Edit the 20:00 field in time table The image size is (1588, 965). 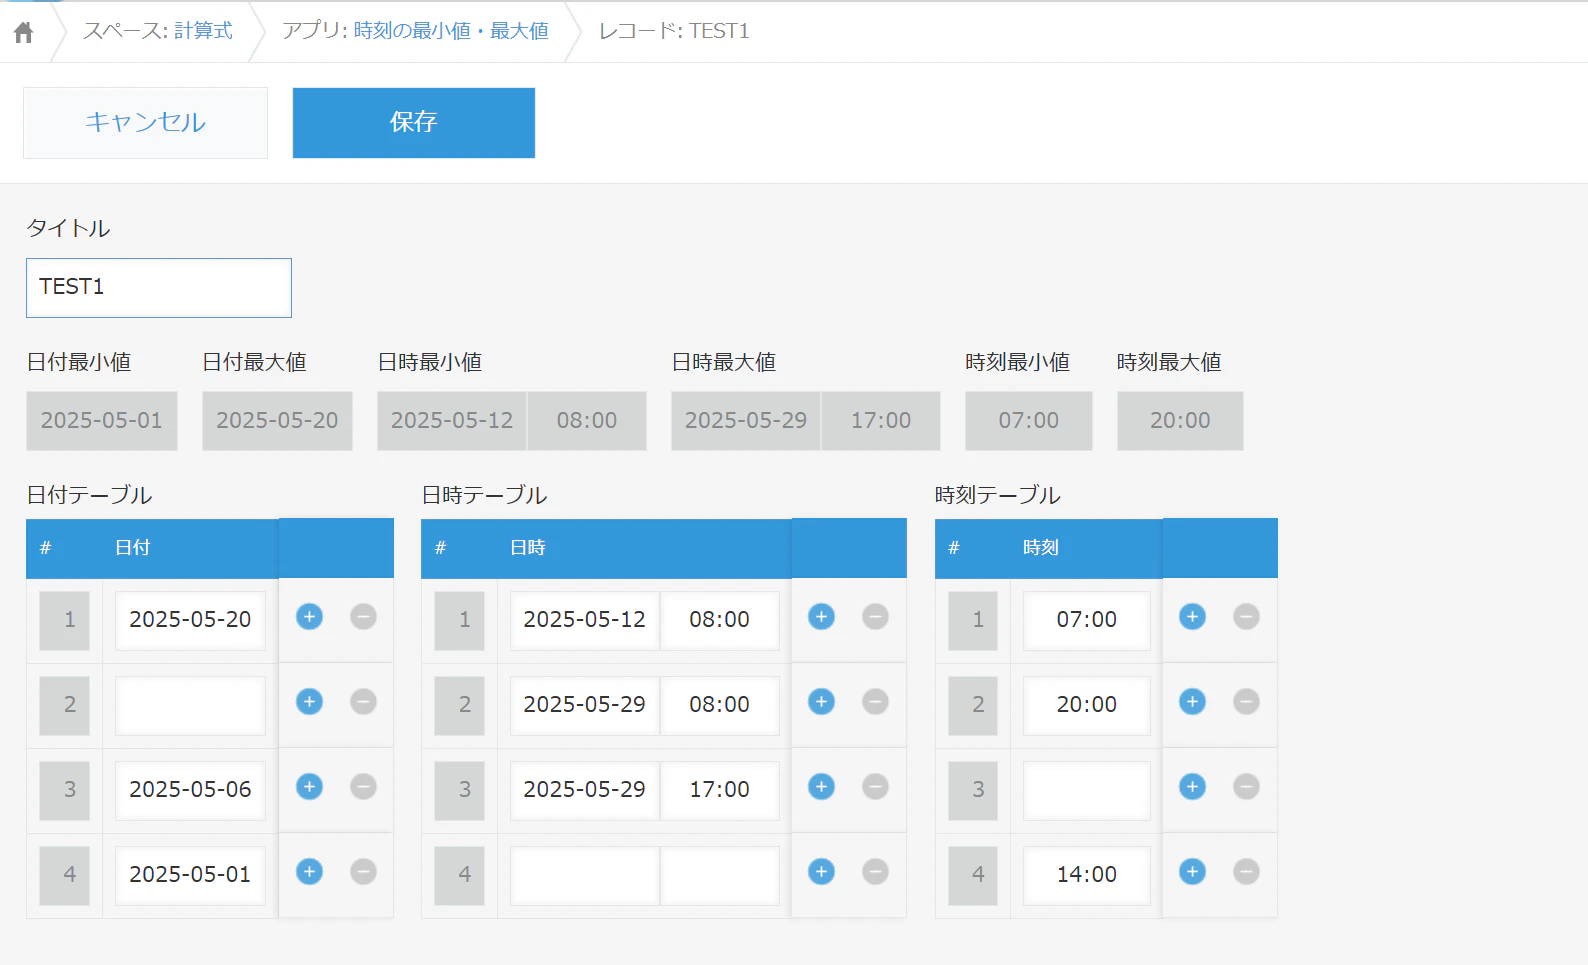(x=1087, y=705)
